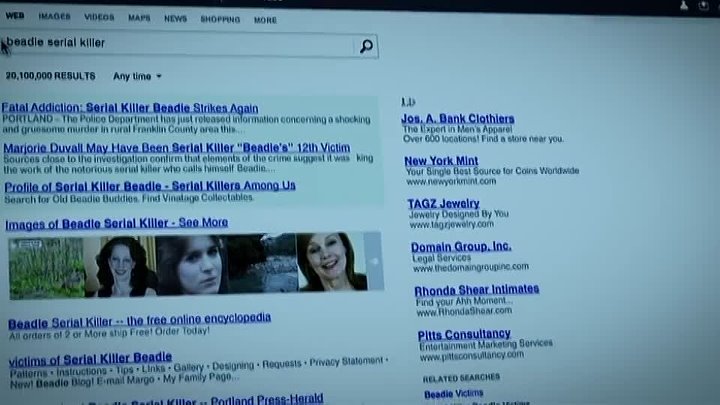
Task: Open the Shopping tab
Action: click(x=219, y=19)
